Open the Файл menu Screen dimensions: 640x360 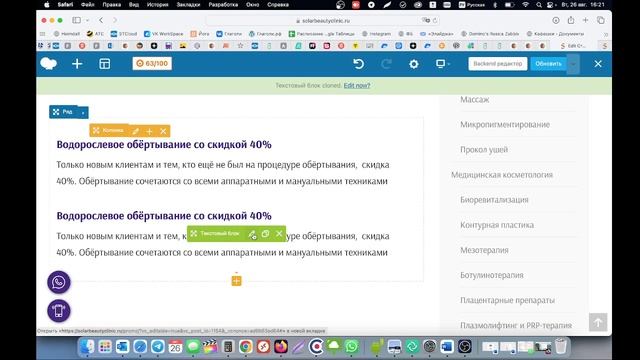pyautogui.click(x=87, y=5)
